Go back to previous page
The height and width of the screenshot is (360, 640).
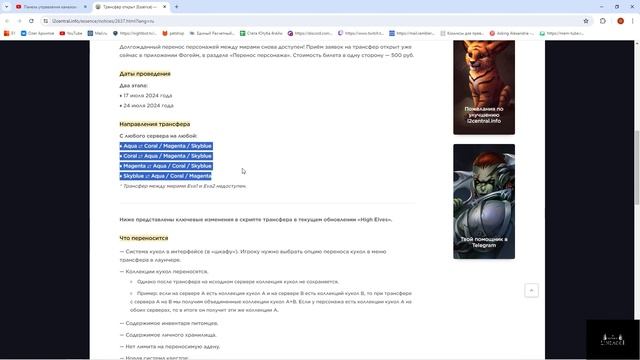tap(7, 21)
